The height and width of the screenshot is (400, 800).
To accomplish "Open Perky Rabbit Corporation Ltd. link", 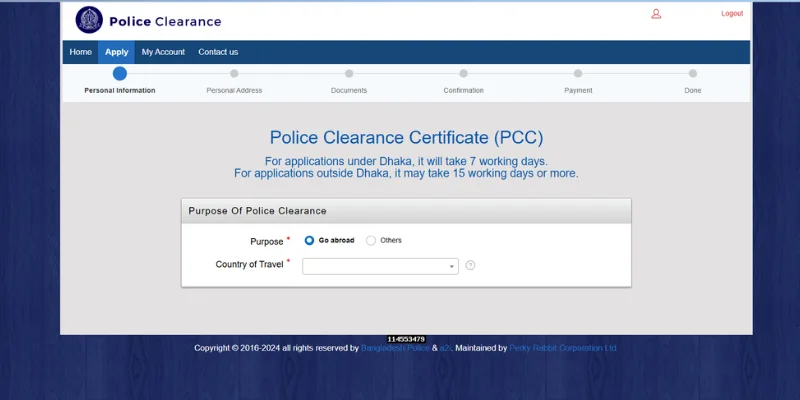I will (564, 348).
